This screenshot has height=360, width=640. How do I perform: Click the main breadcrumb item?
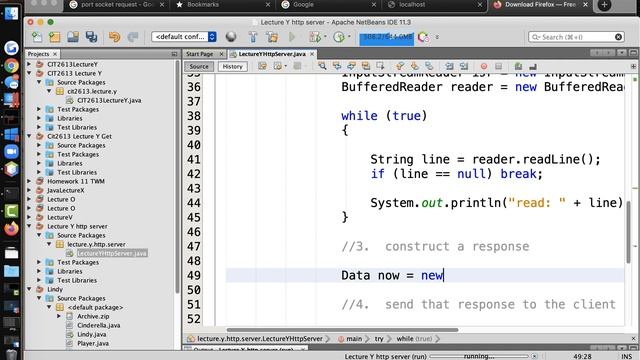point(354,339)
